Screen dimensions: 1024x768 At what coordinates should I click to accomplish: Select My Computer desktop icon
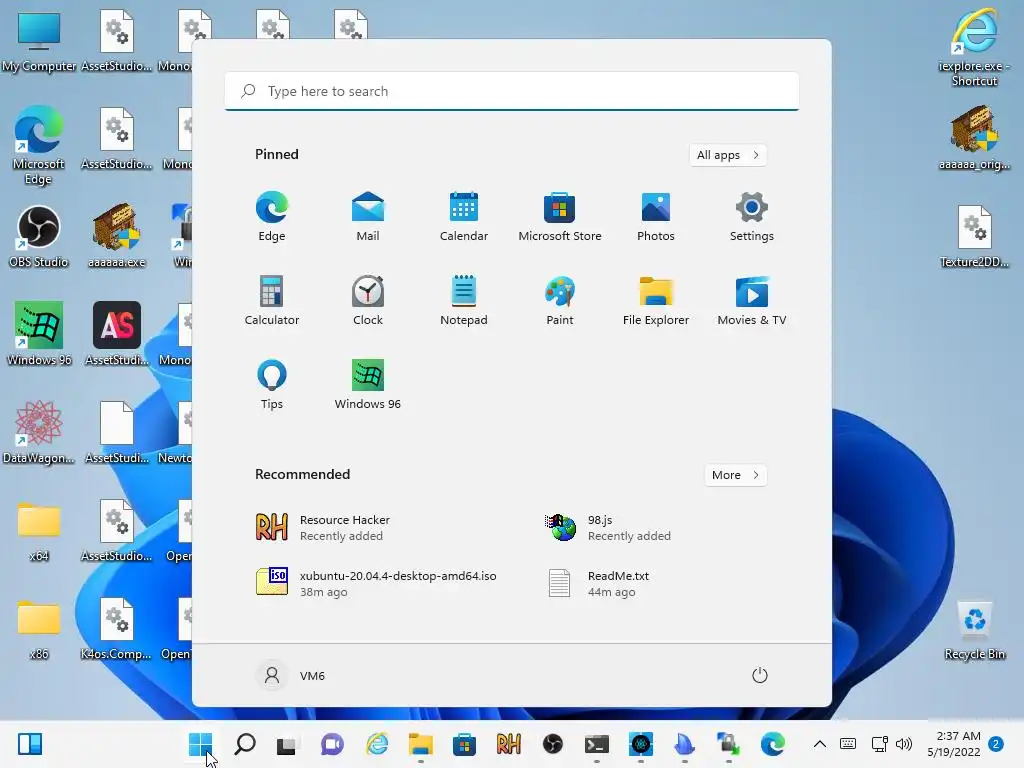coord(39,41)
